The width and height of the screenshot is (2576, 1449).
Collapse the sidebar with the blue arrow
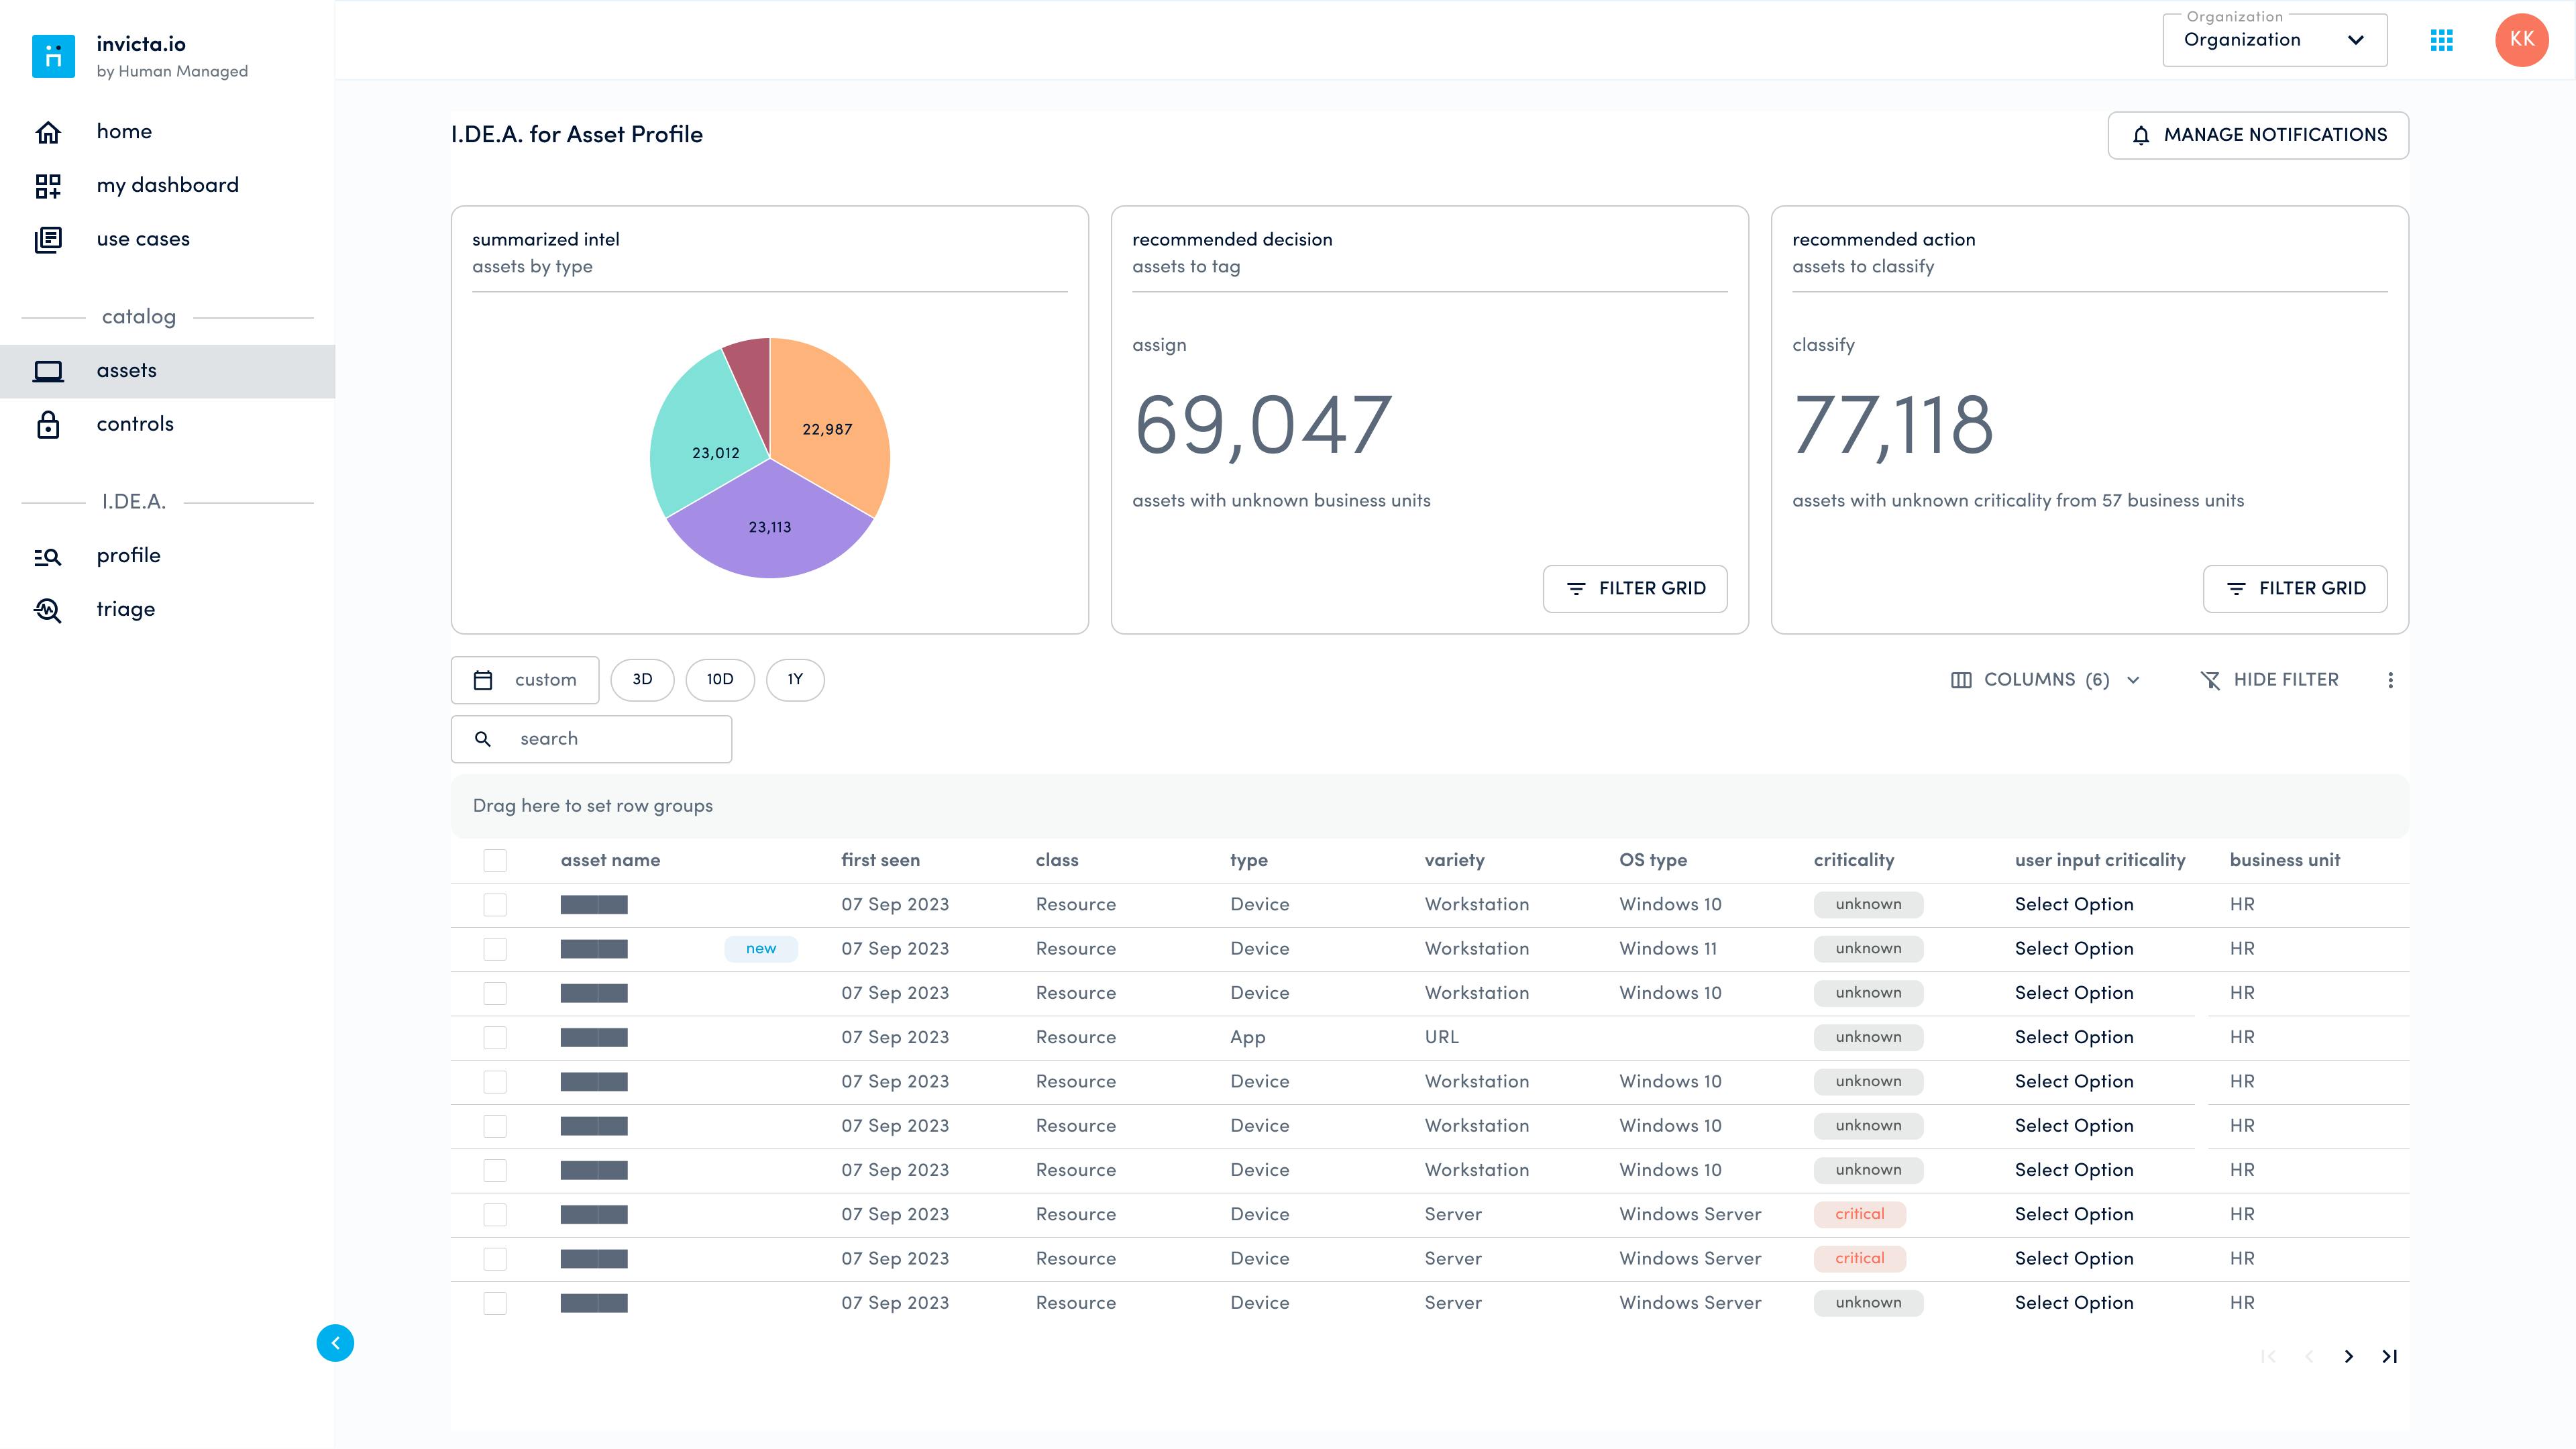pyautogui.click(x=335, y=1342)
